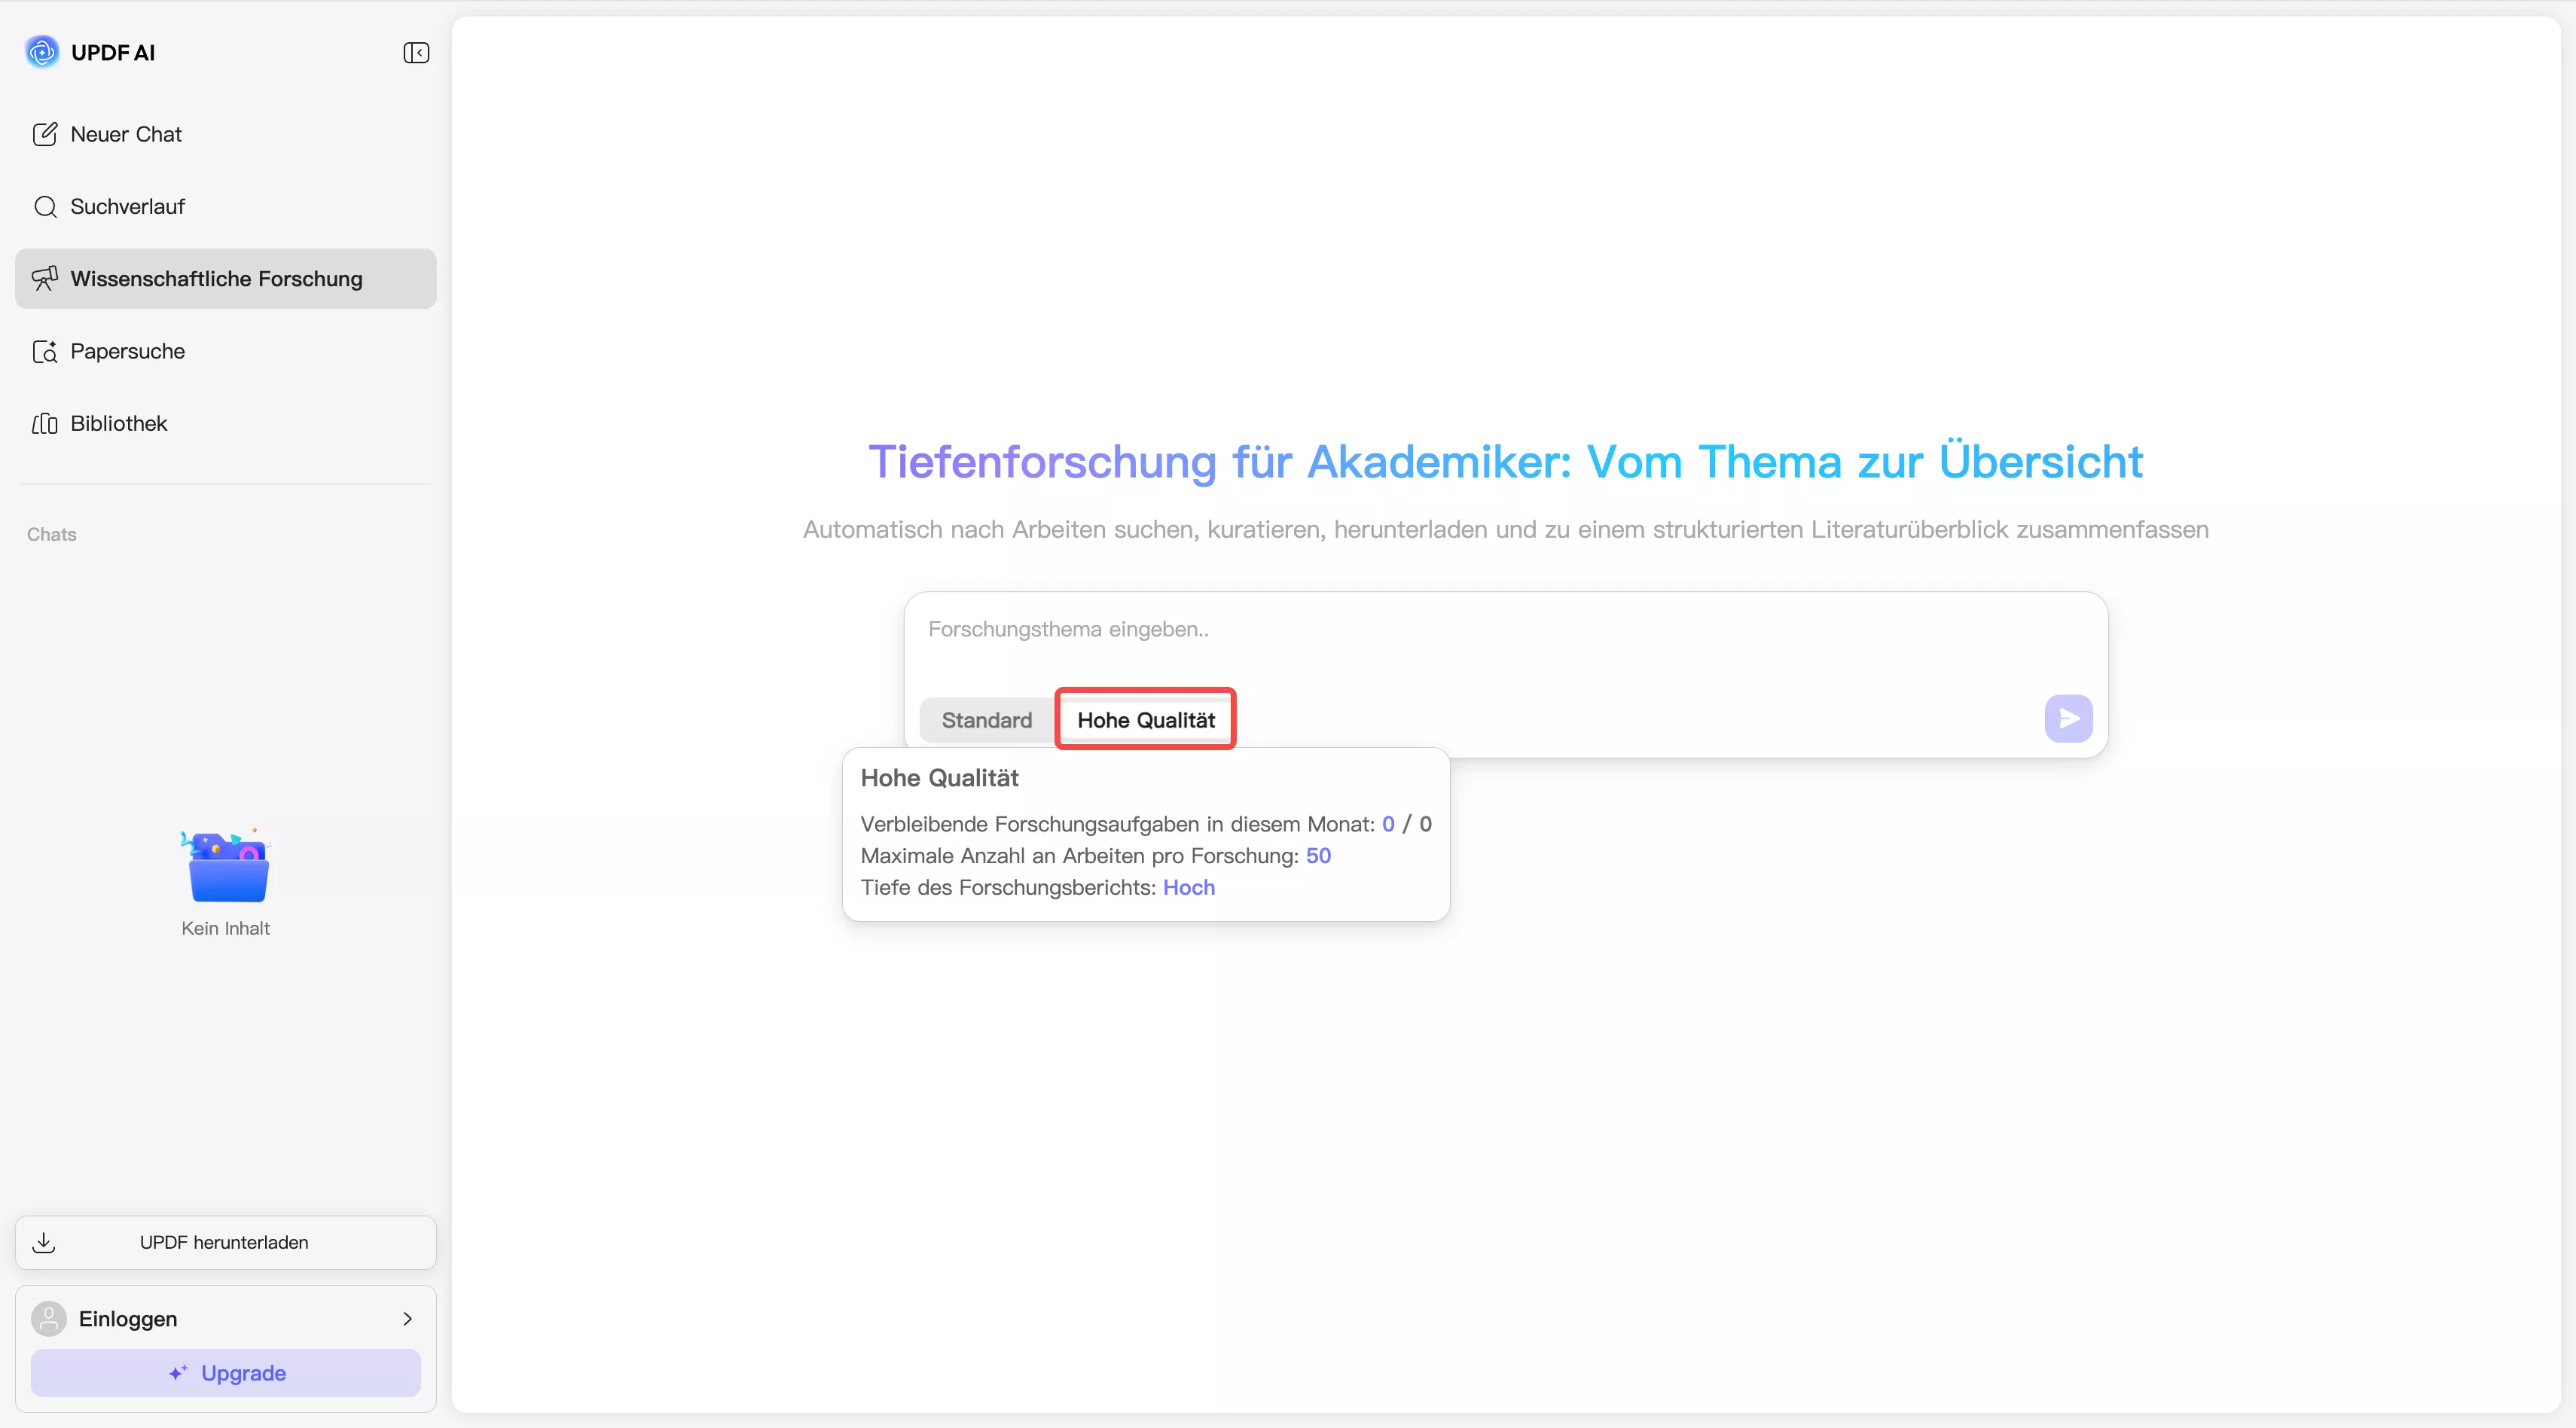
Task: Send the research topic via the arrow icon
Action: pos(2068,718)
